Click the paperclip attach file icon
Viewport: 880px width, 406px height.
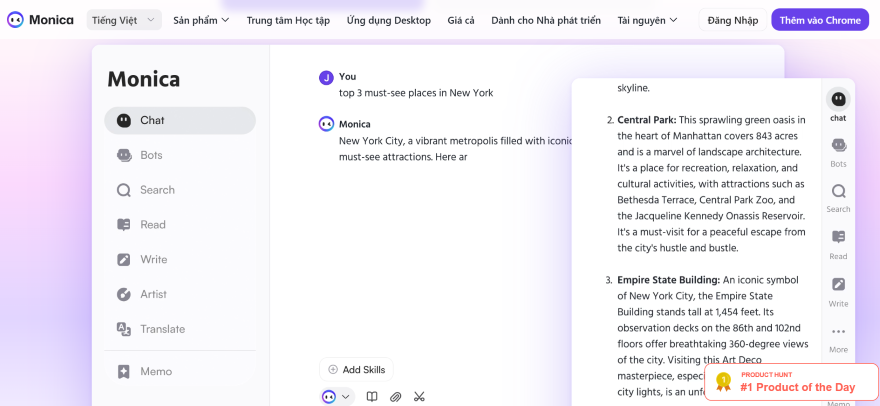395,397
